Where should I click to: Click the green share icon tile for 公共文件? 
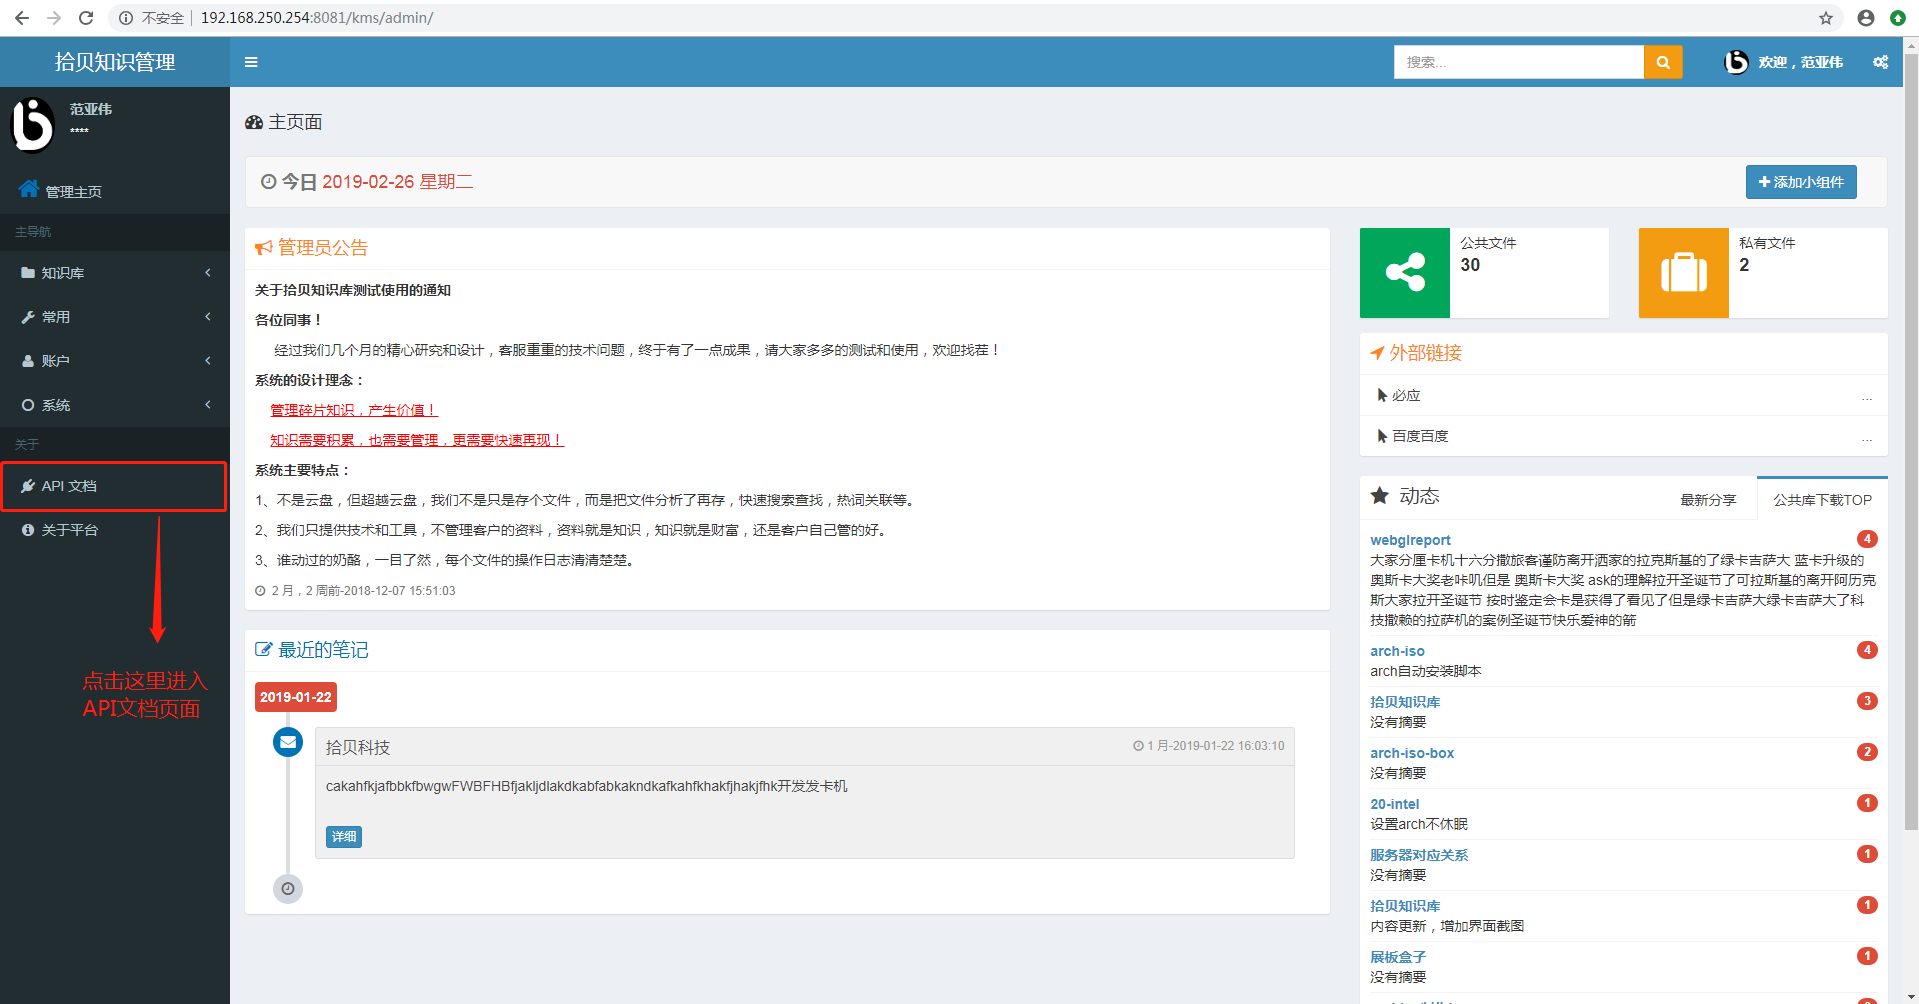click(1404, 272)
